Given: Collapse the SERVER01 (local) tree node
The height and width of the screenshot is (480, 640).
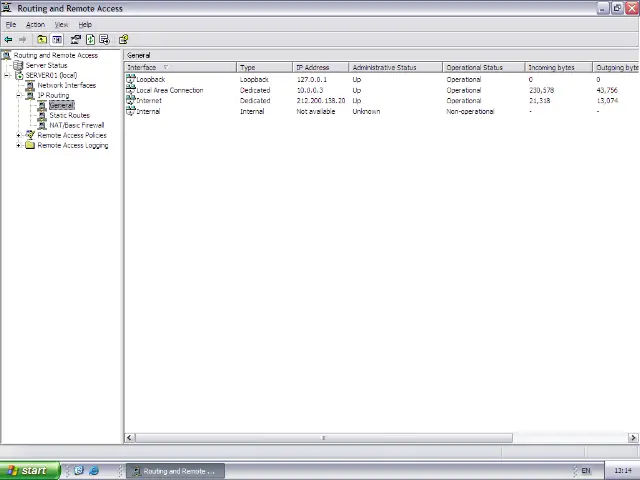Looking at the screenshot, I should pyautogui.click(x=7, y=75).
